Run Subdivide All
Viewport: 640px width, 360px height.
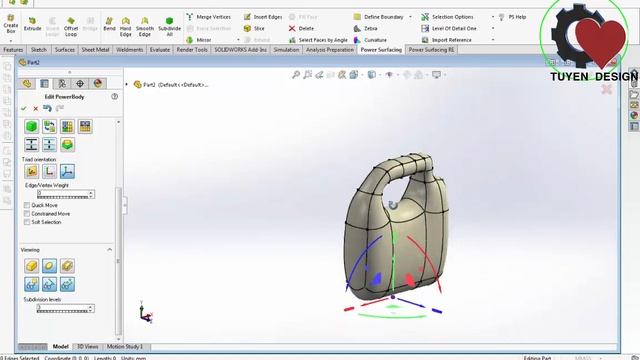[x=169, y=27]
